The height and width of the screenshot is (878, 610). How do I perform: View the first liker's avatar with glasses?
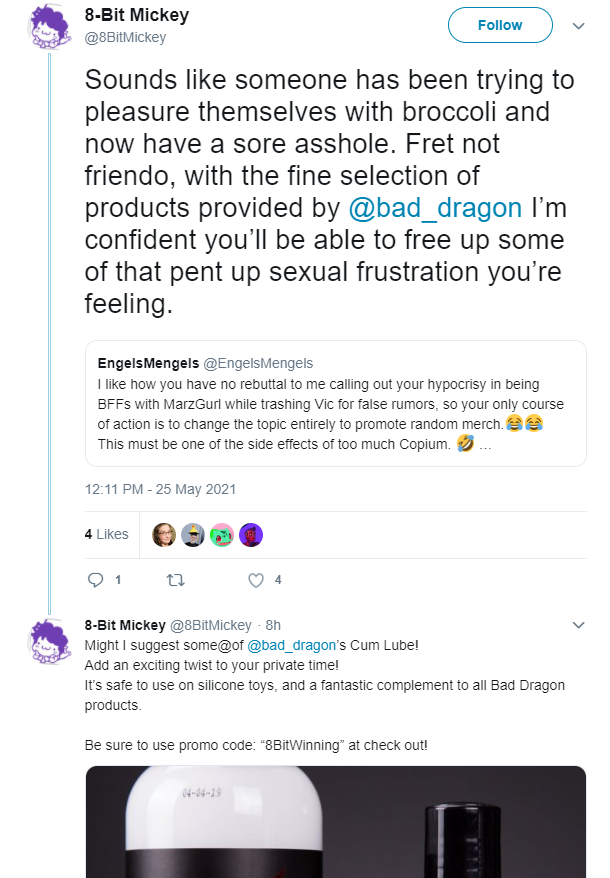[x=164, y=535]
